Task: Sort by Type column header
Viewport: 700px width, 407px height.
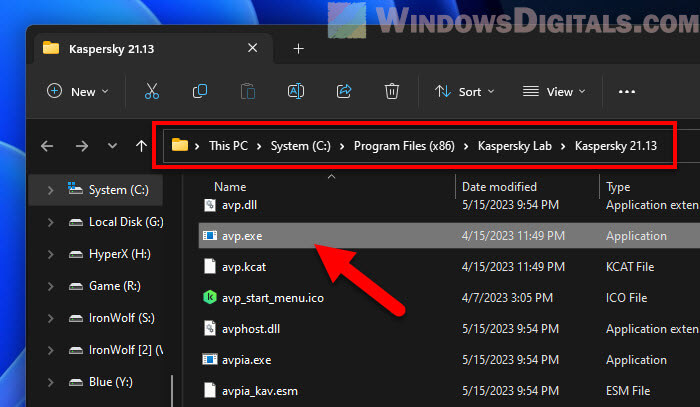Action: click(618, 187)
